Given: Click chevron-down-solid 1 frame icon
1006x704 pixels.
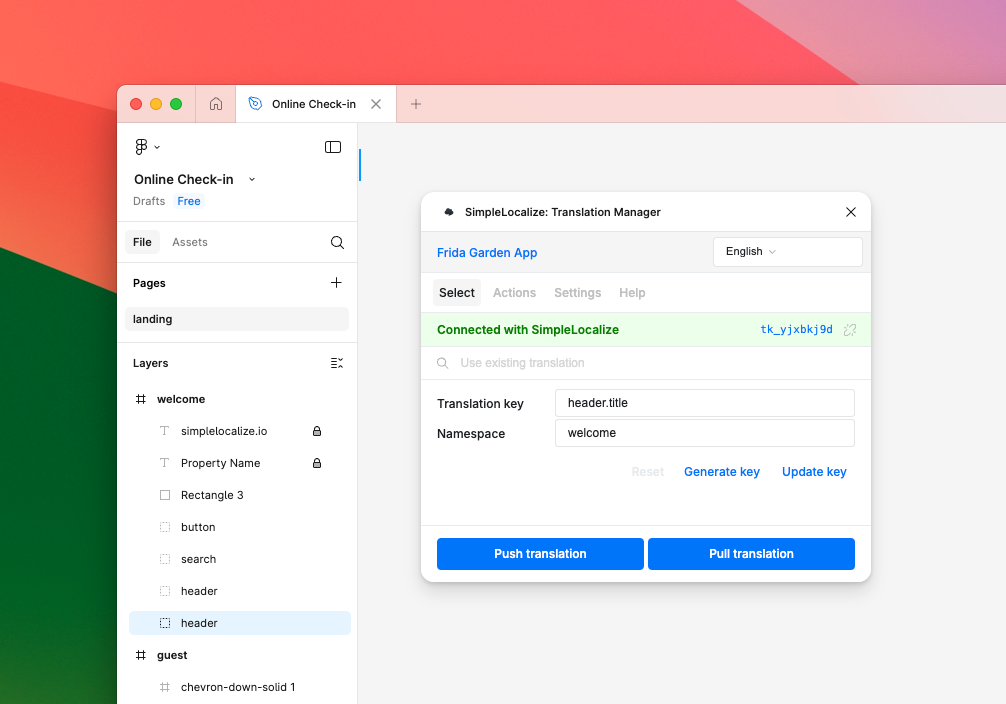Looking at the screenshot, I should 165,687.
